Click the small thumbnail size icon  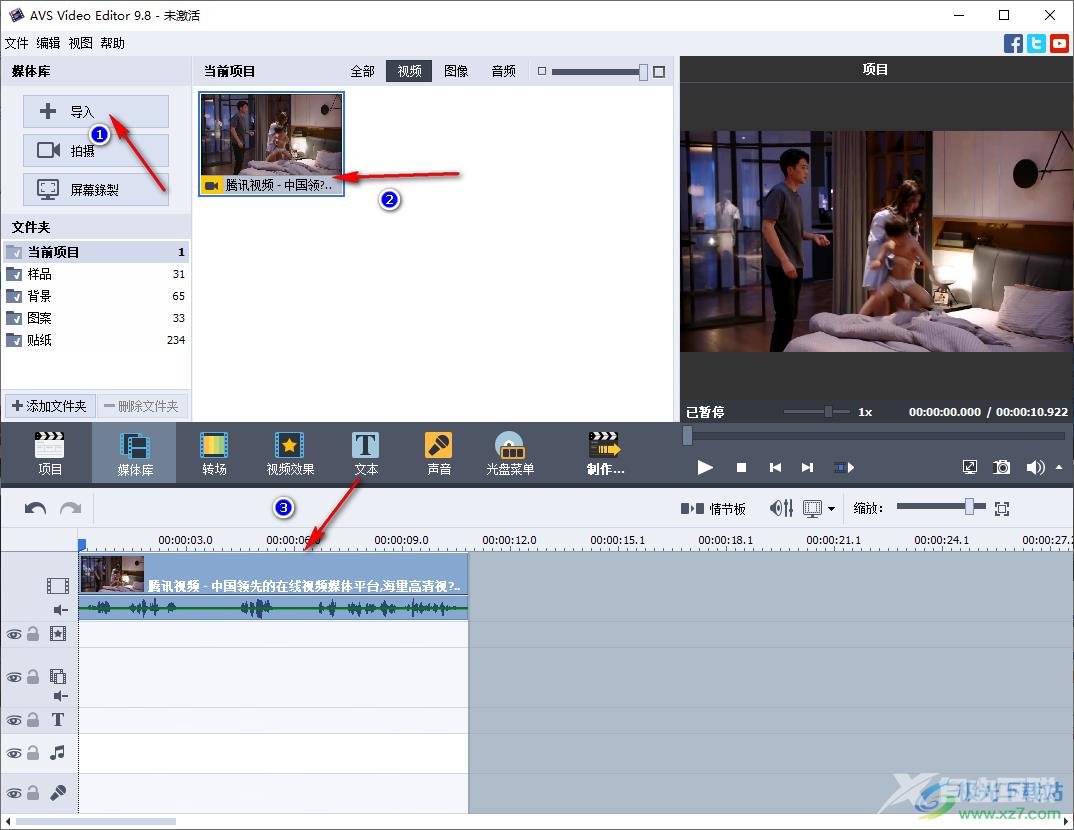(x=542, y=71)
